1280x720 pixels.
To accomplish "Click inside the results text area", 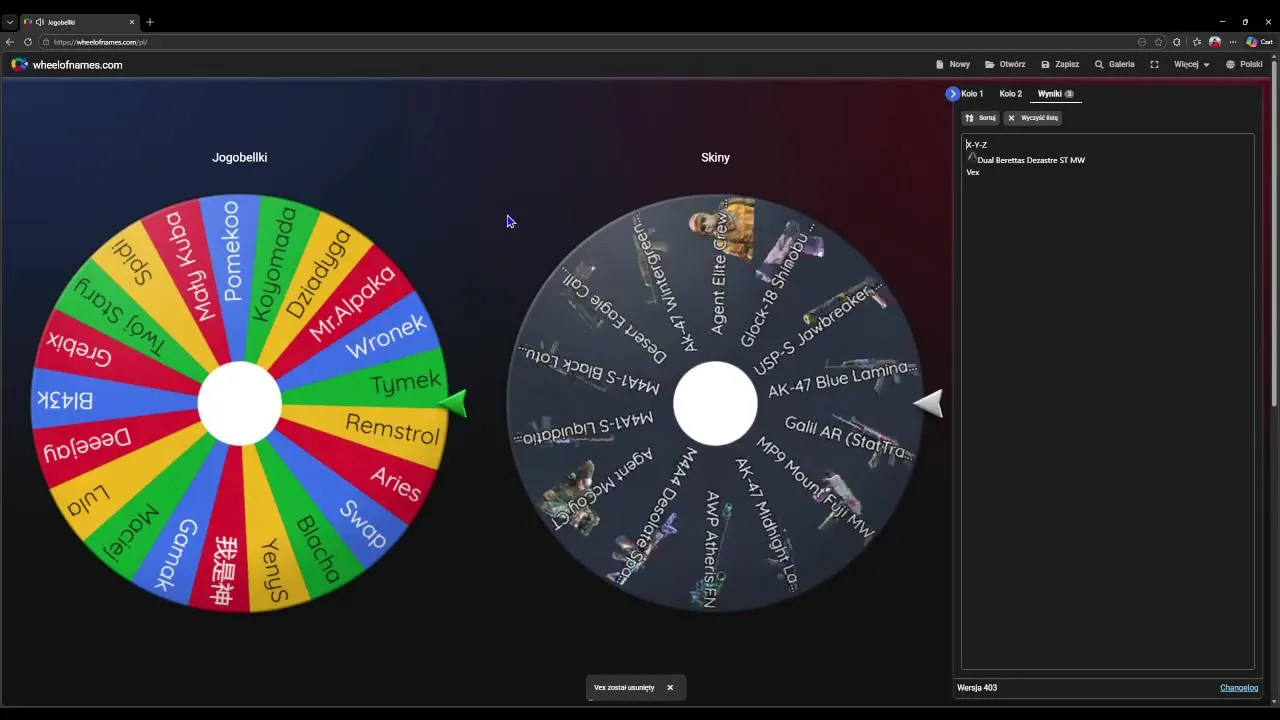I will [x=1107, y=401].
